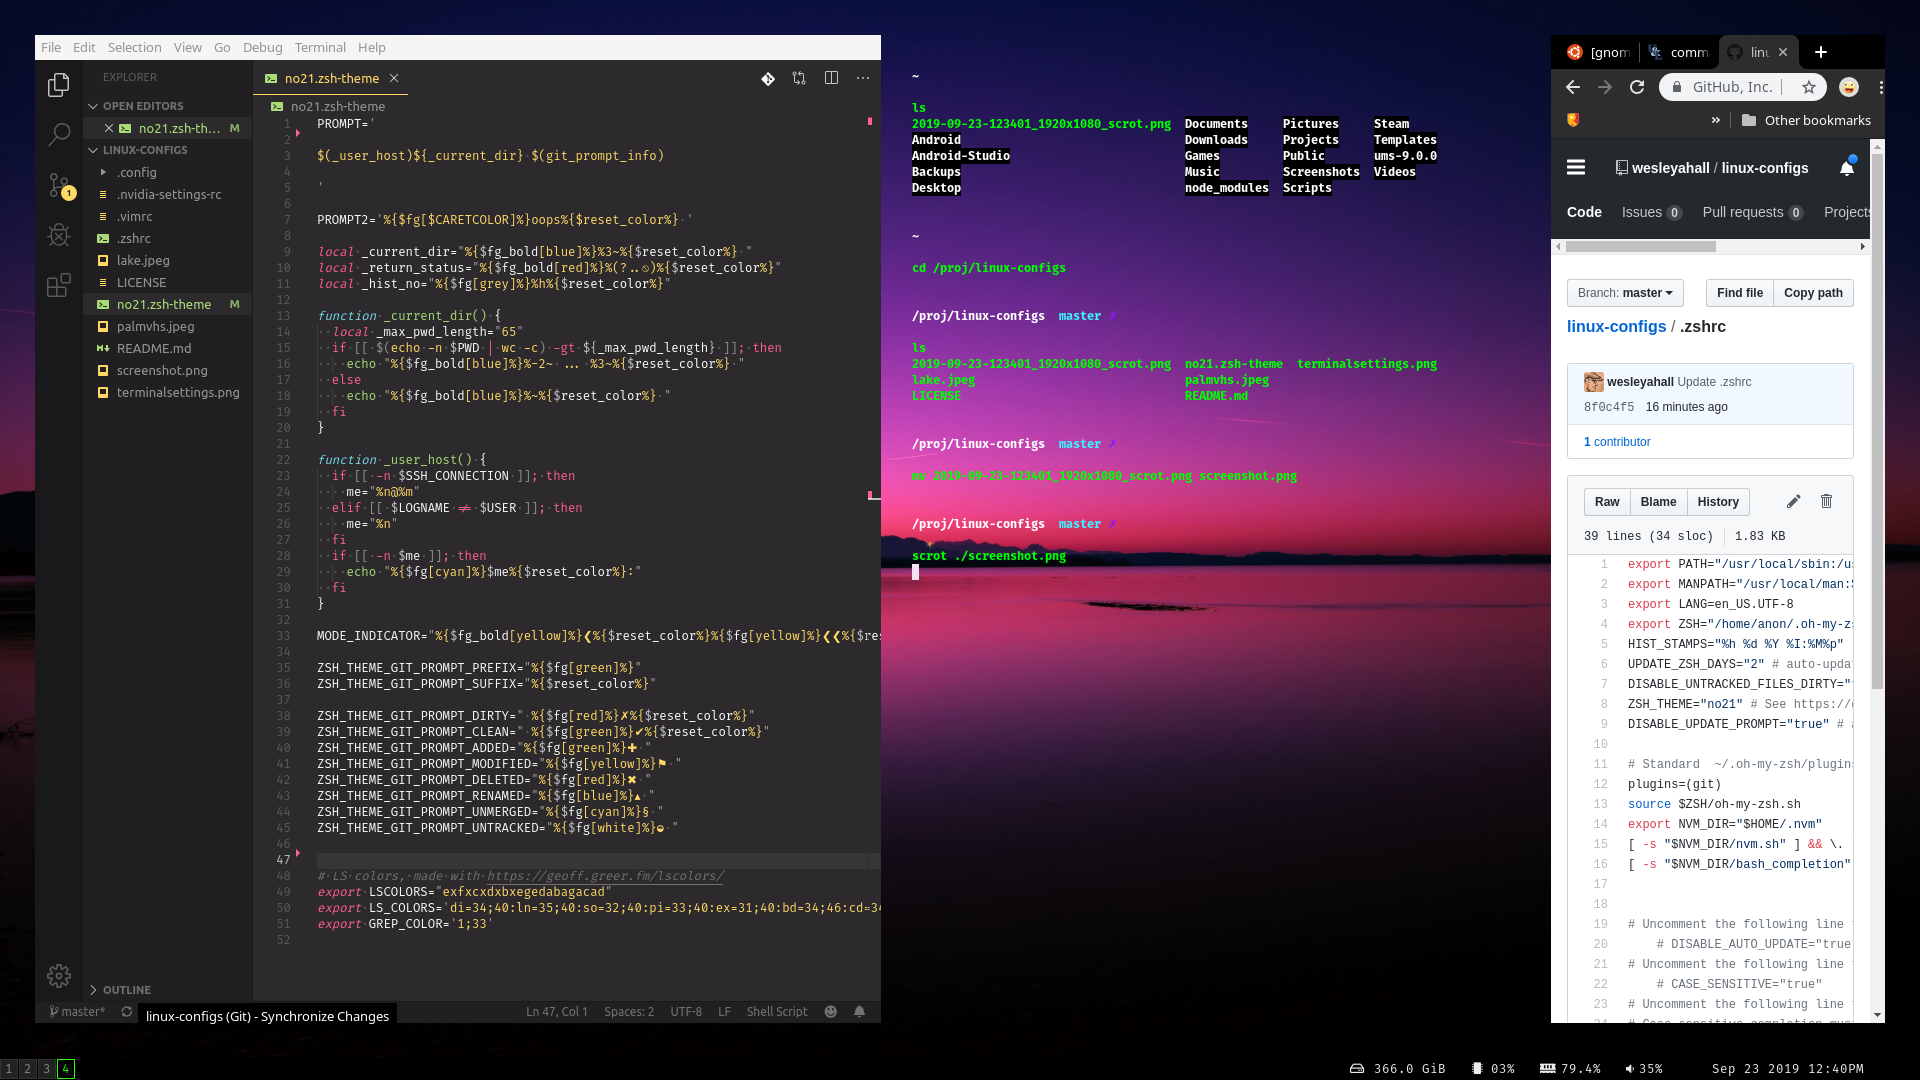This screenshot has height=1080, width=1920.
Task: Switch to workspace 2 indicator
Action: (27, 1069)
